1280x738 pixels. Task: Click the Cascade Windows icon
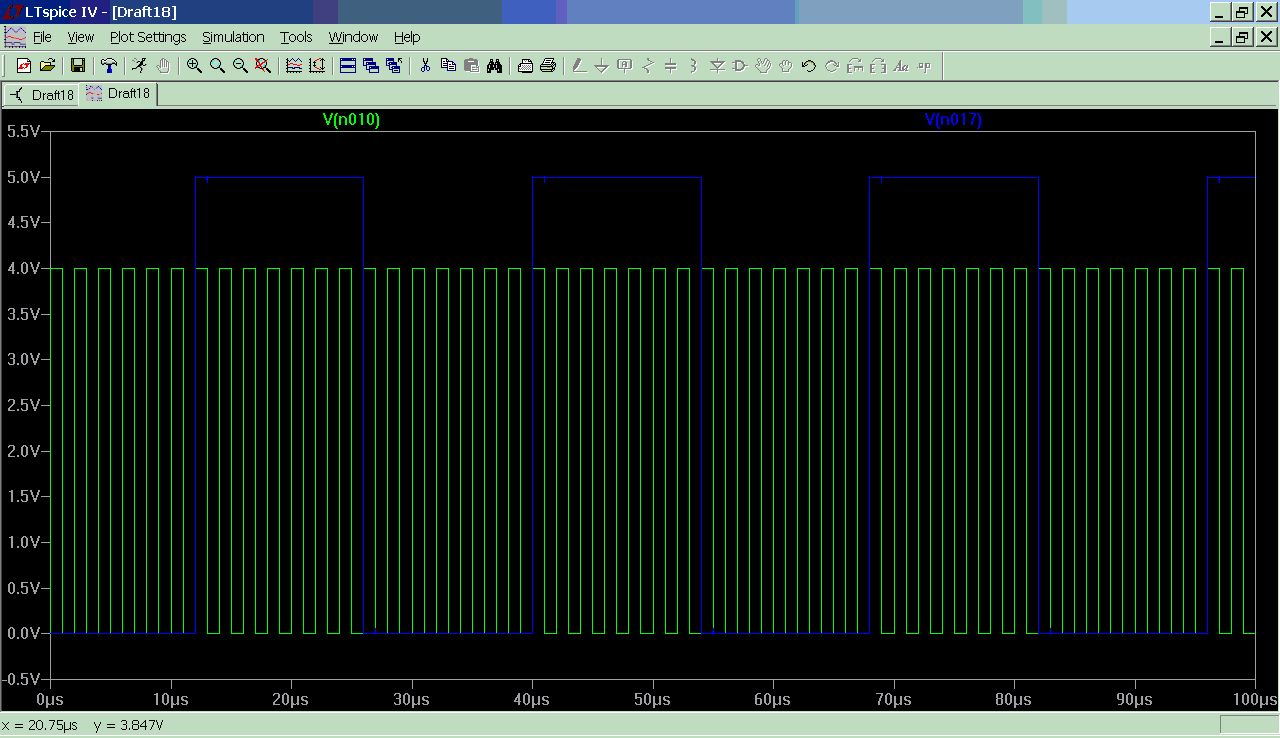pyautogui.click(x=371, y=66)
